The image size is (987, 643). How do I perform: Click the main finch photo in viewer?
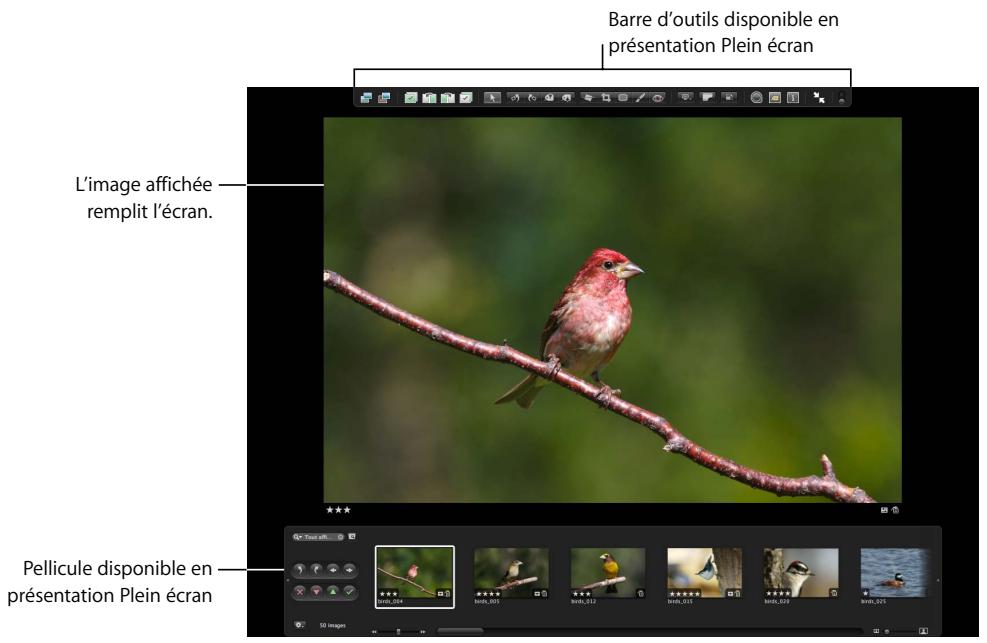pyautogui.click(x=612, y=310)
